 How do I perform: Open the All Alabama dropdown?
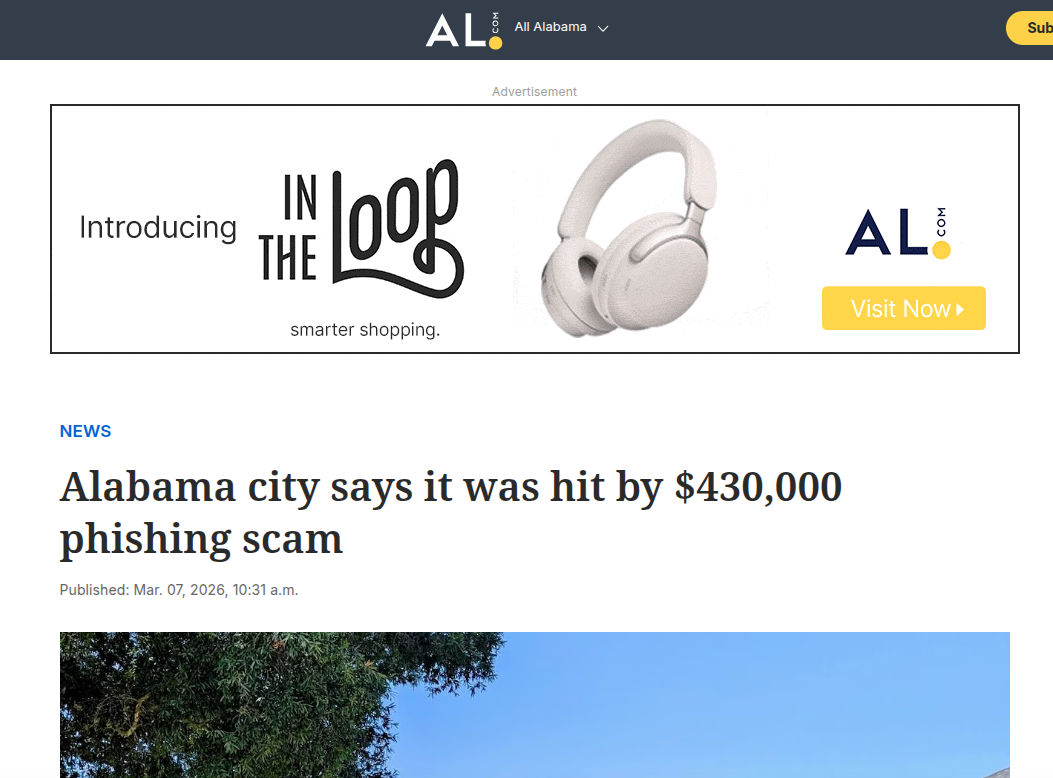tap(561, 28)
